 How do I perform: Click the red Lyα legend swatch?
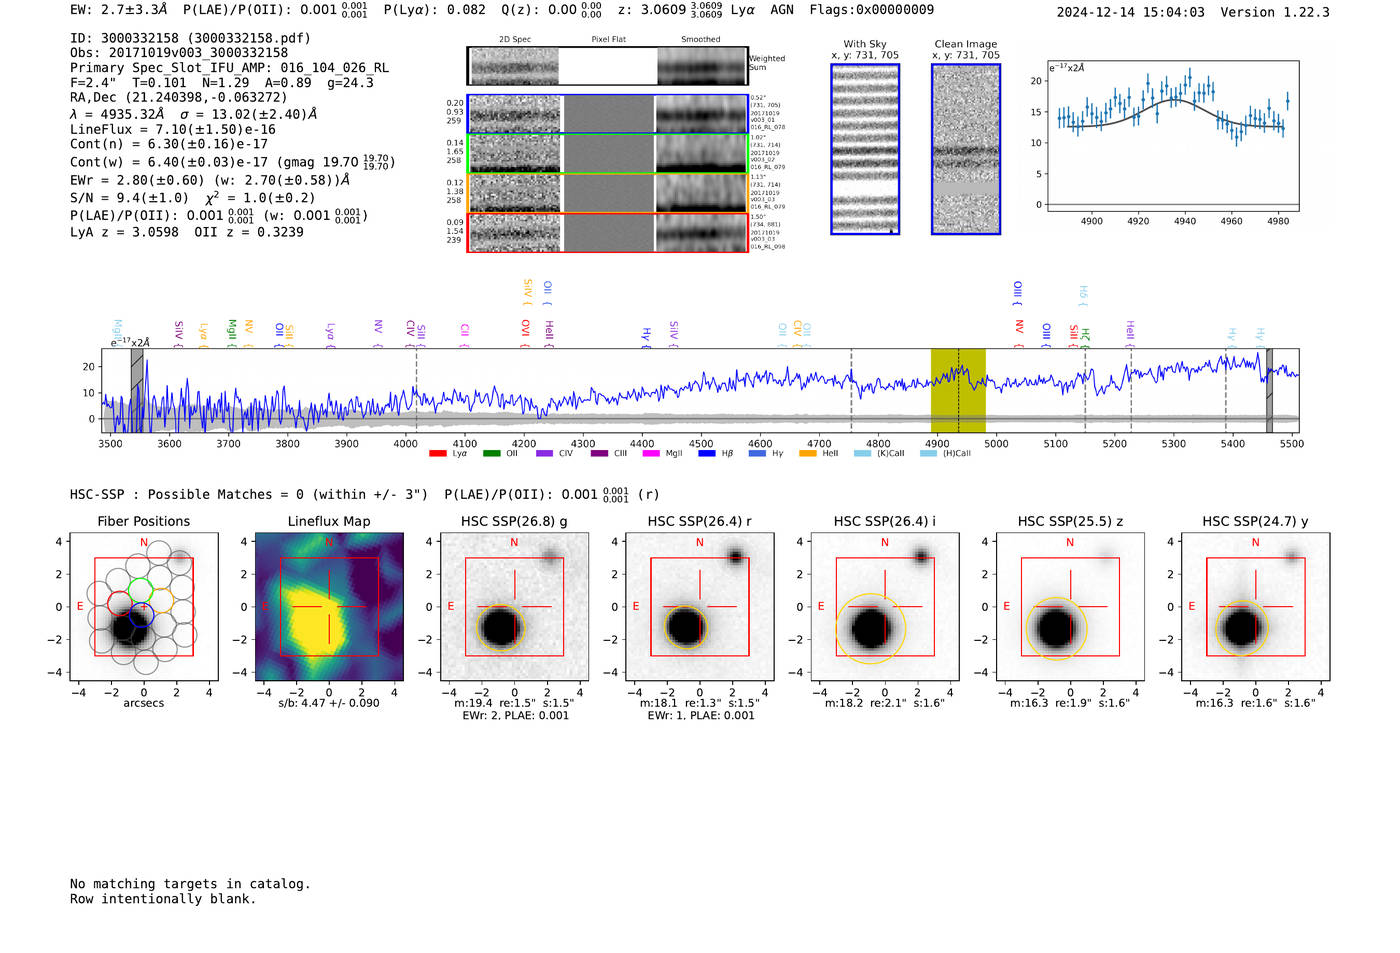pos(437,453)
